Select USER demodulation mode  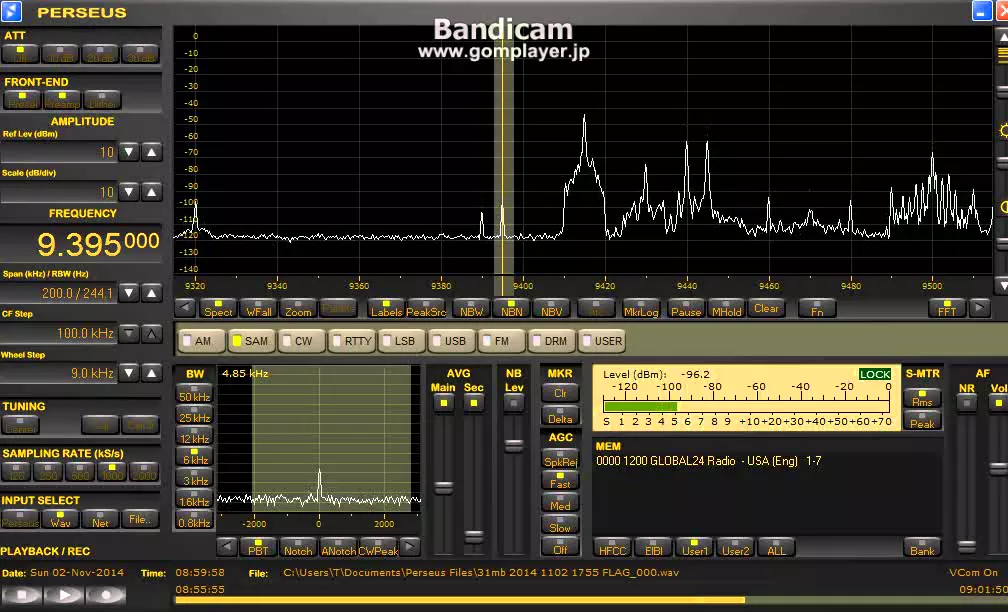click(602, 341)
